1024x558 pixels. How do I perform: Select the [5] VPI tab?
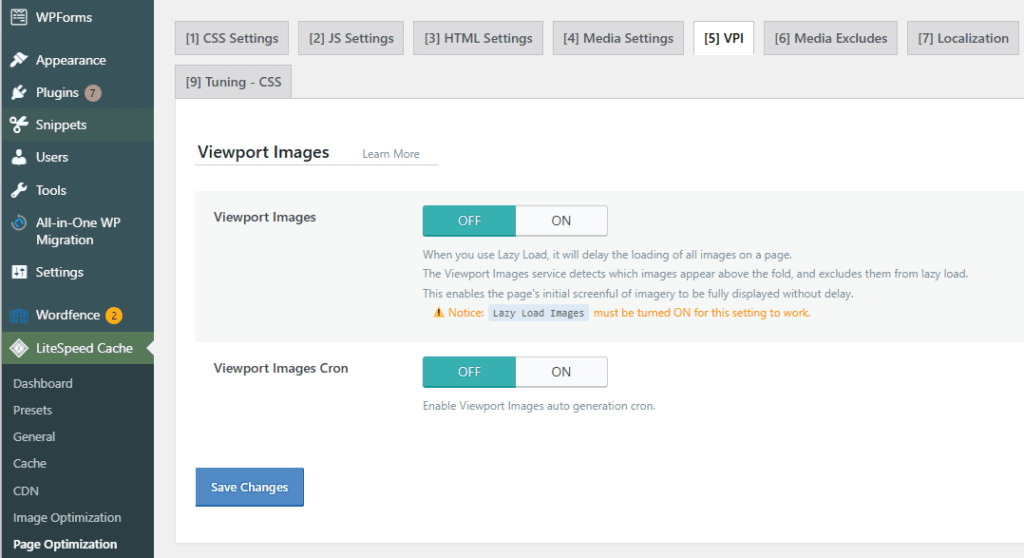(x=724, y=38)
